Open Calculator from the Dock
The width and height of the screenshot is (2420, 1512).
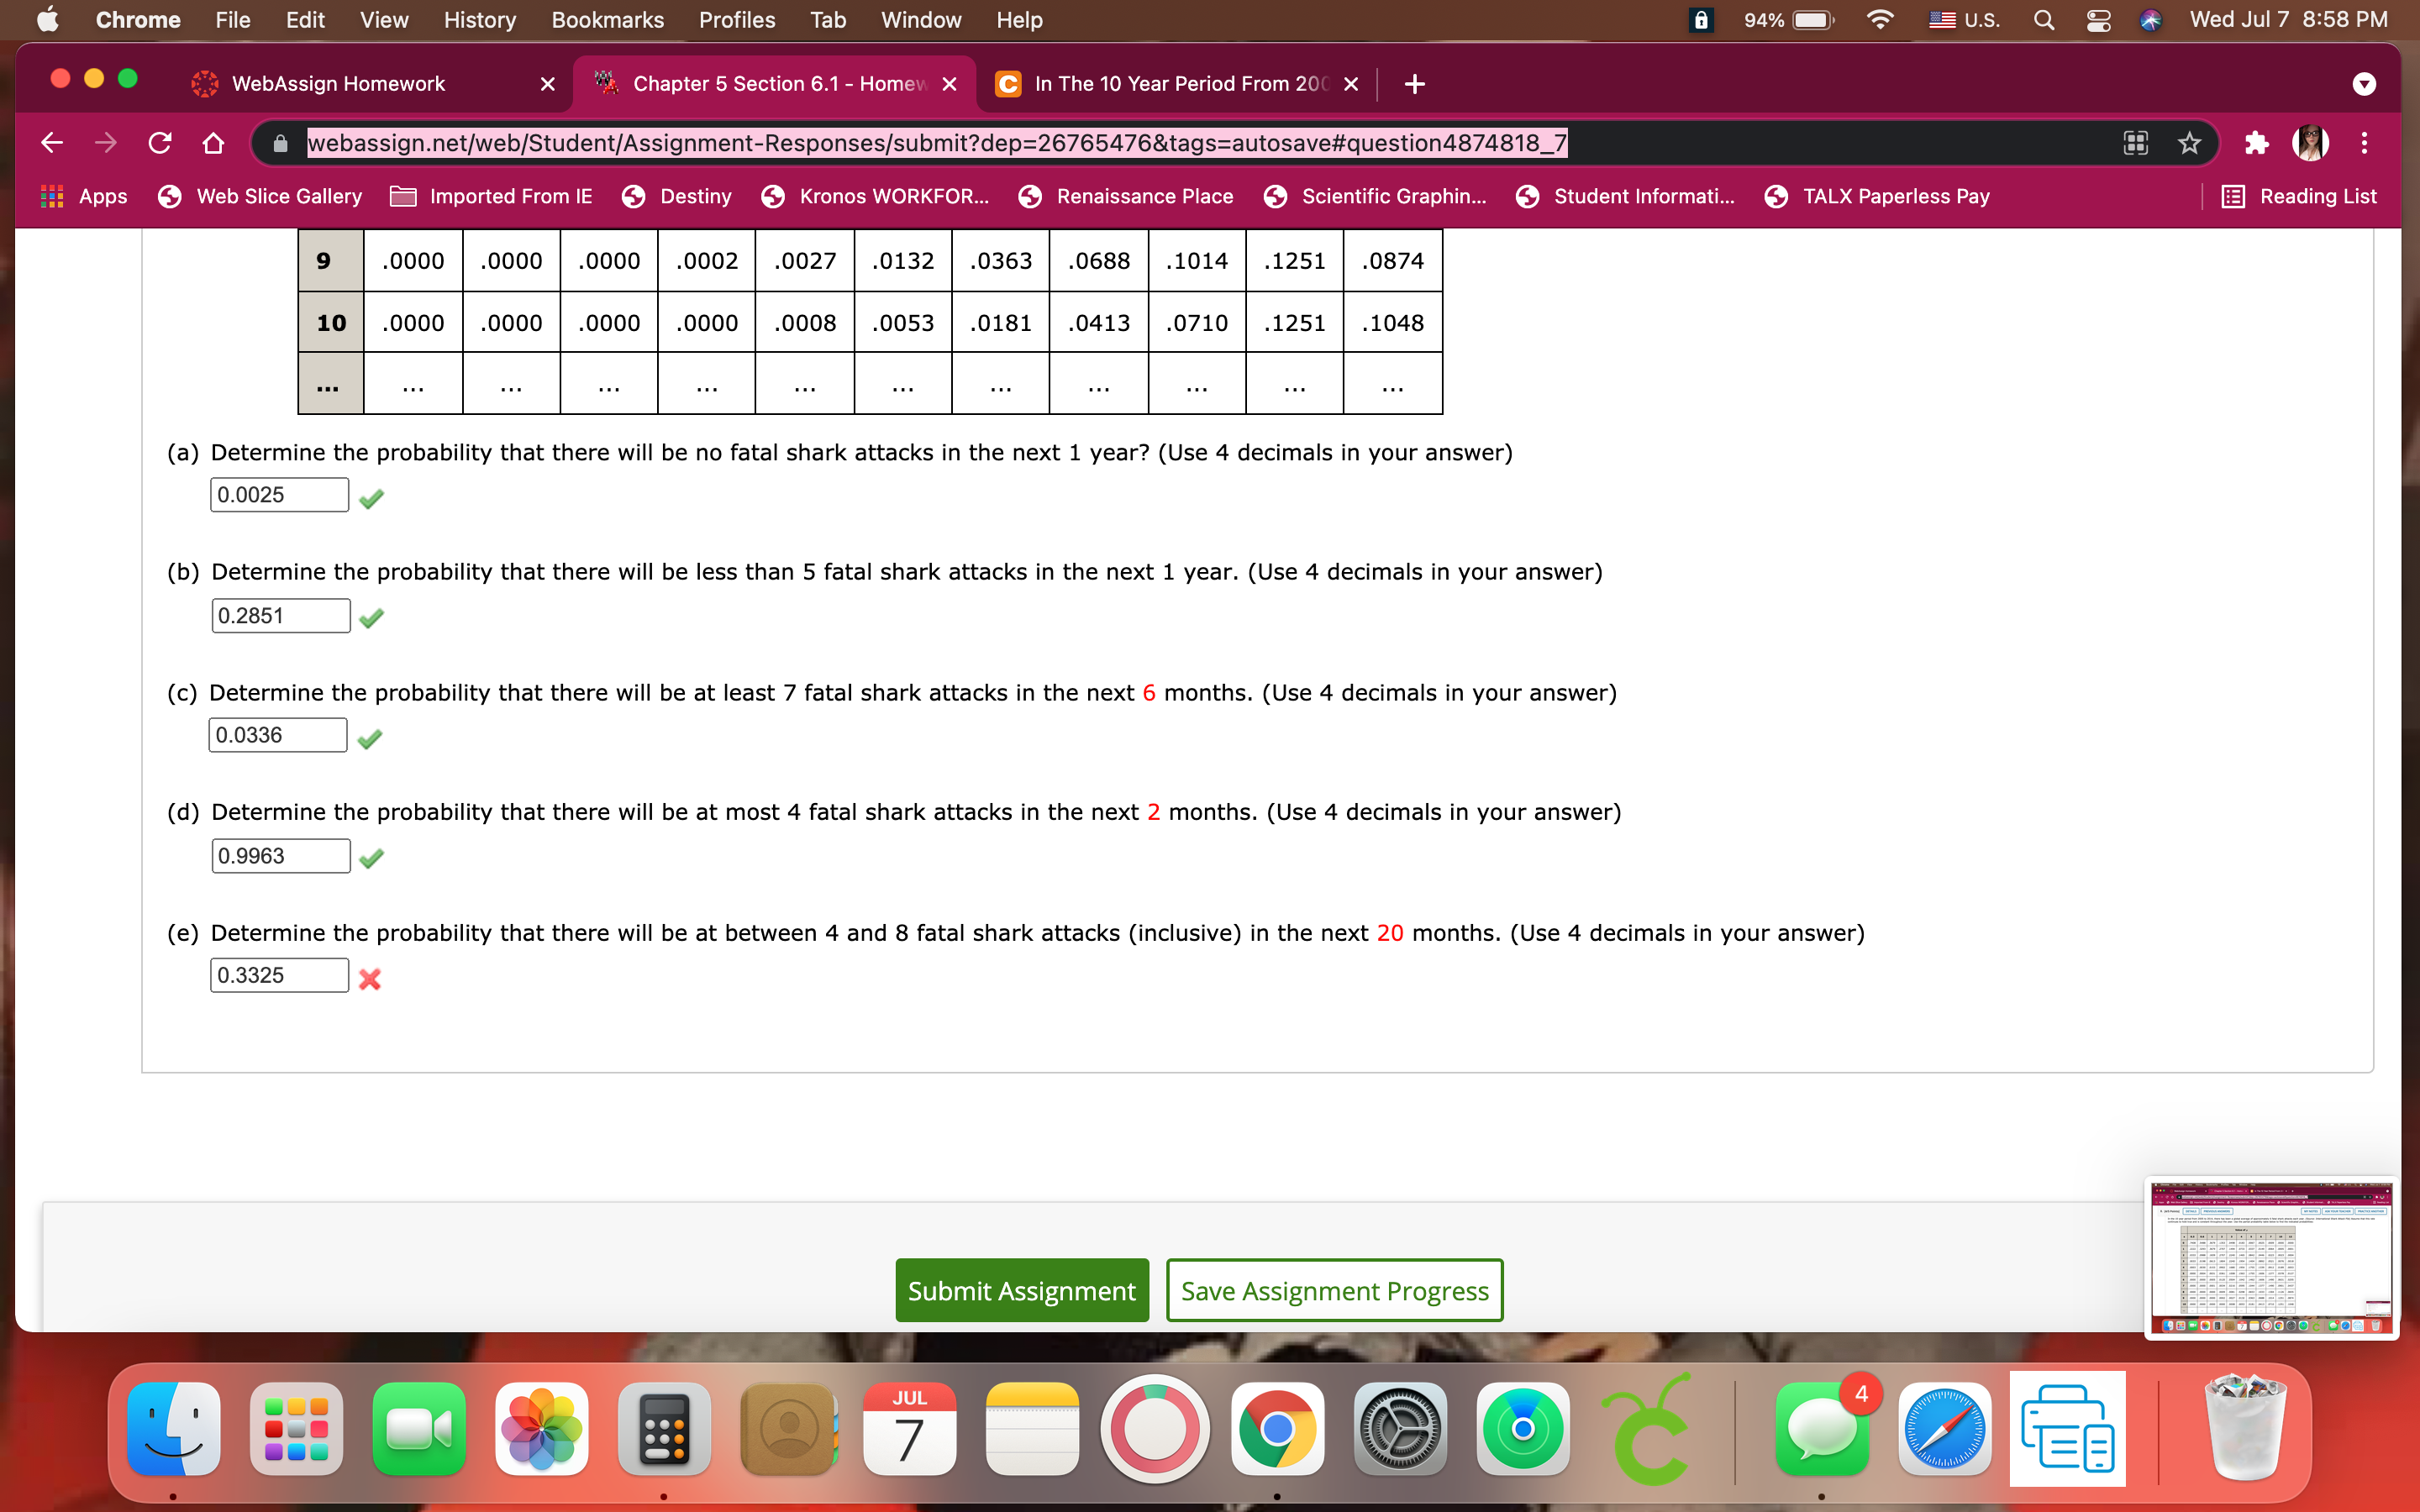[664, 1430]
